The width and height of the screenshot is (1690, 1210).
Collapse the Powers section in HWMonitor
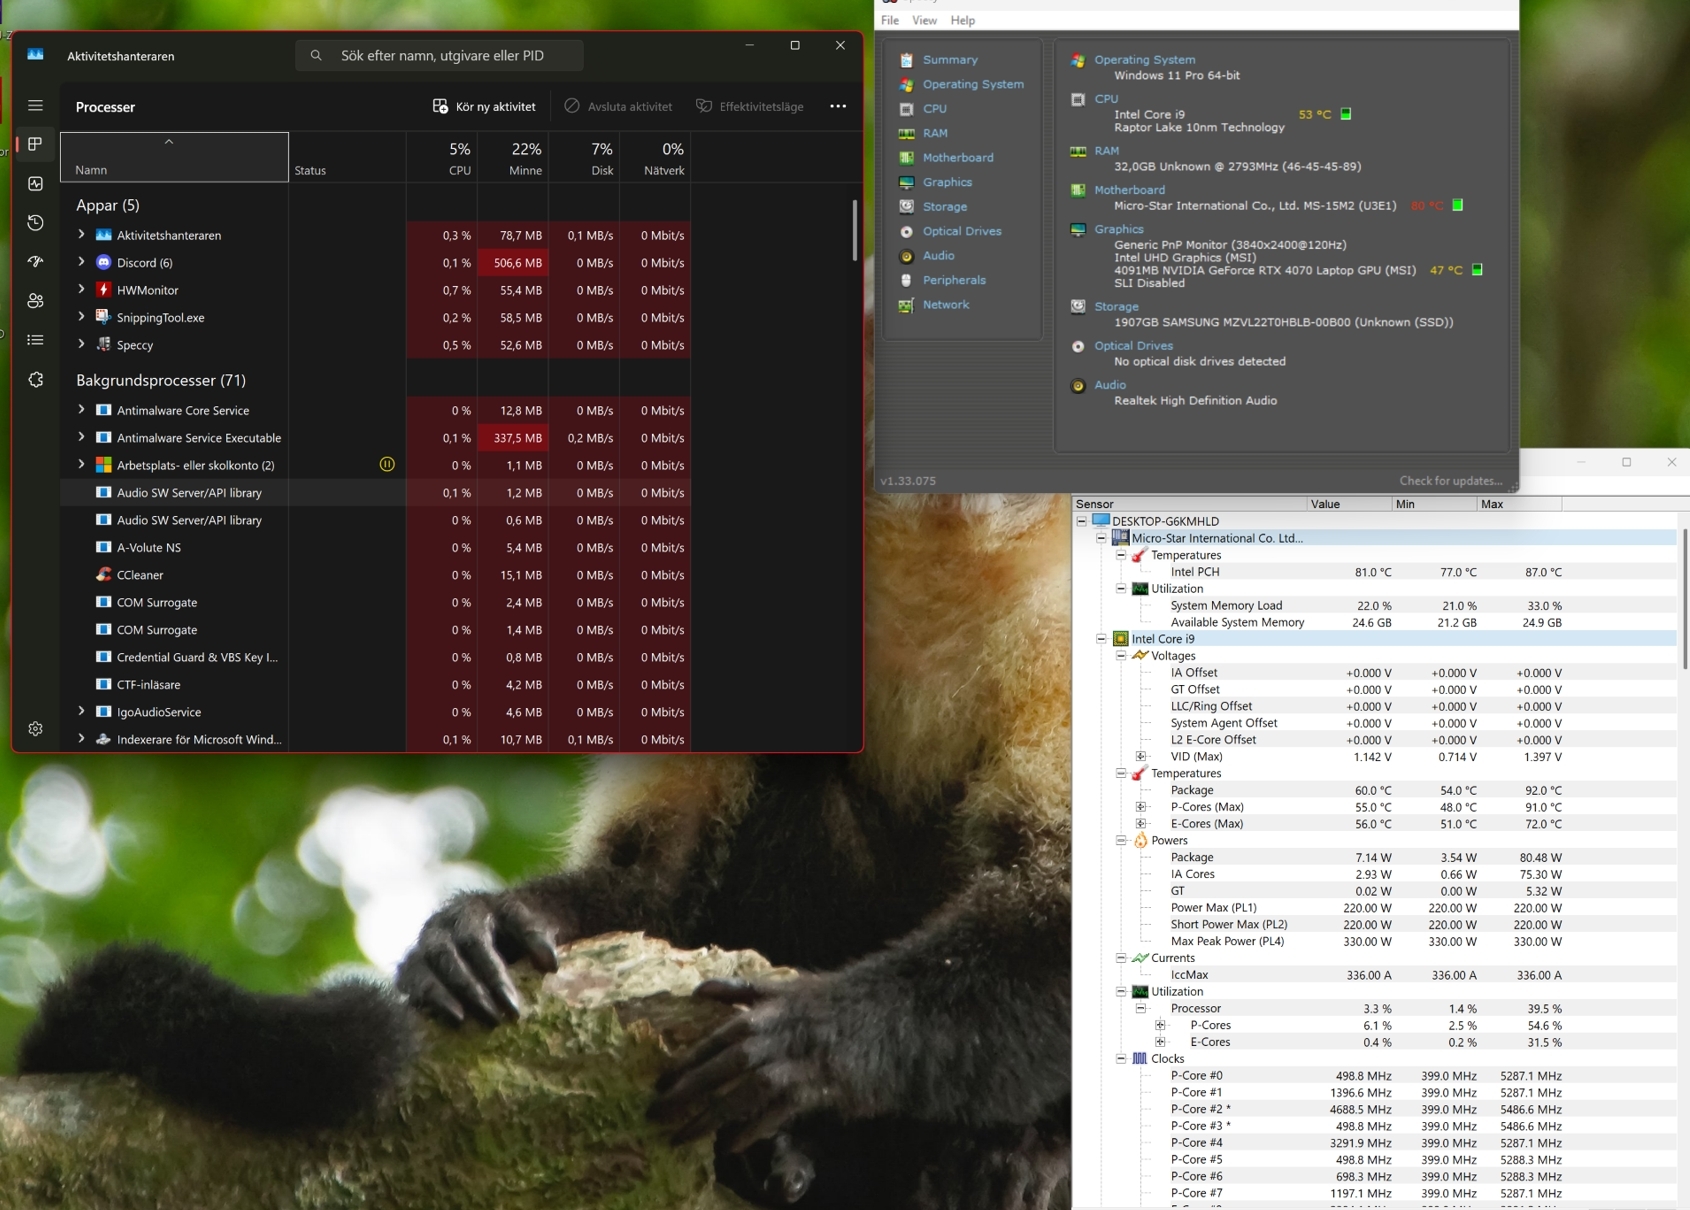coord(1121,841)
